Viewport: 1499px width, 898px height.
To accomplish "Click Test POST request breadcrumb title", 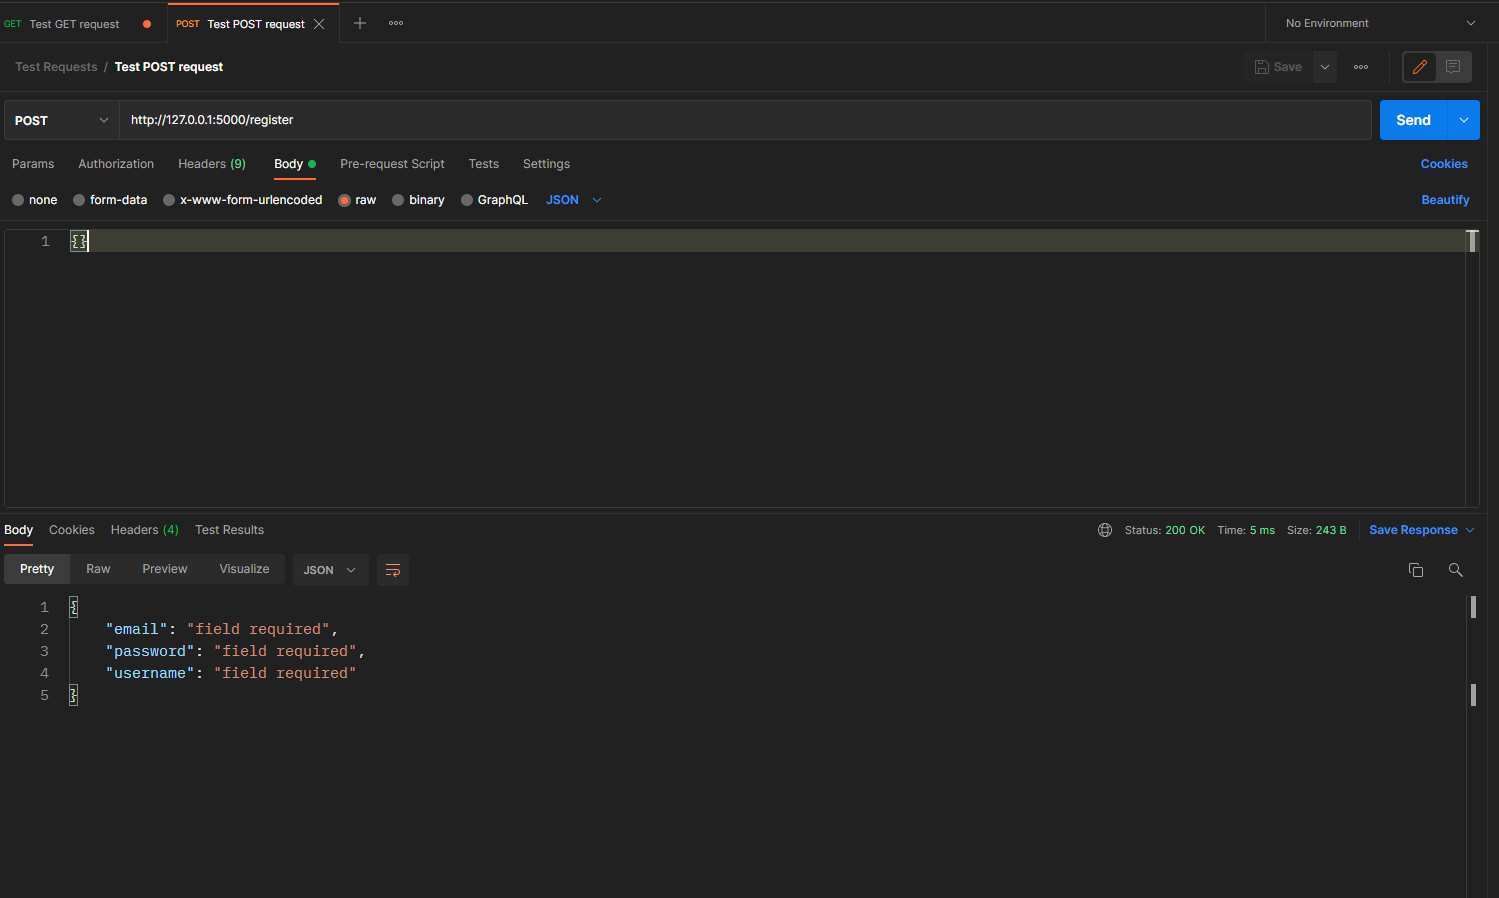I will point(169,67).
